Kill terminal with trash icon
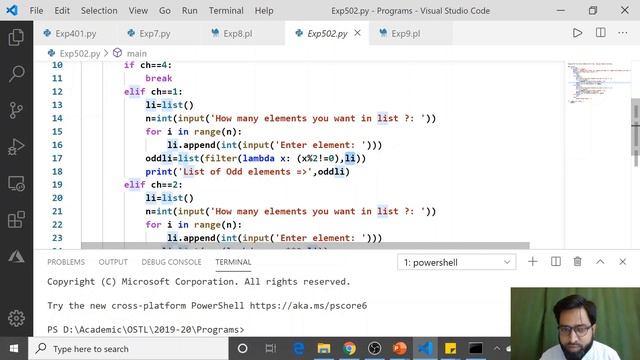This screenshot has width=640, height=360. [x=578, y=262]
